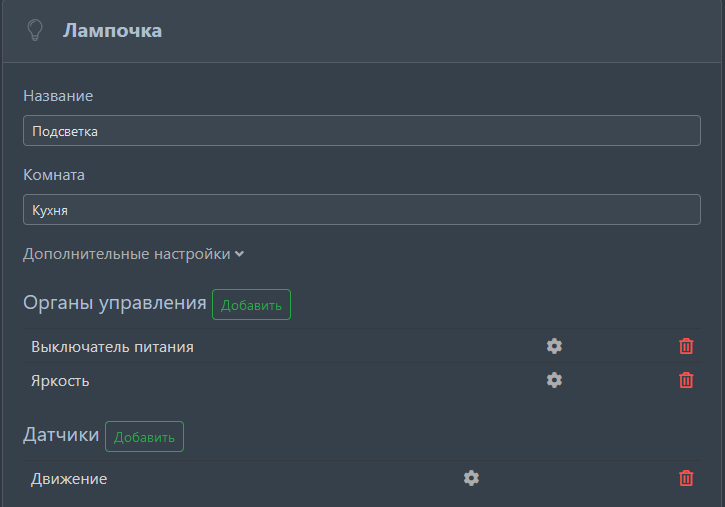Expand Дополнительные настройки section
Image resolution: width=725 pixels, height=507 pixels.
[x=133, y=254]
